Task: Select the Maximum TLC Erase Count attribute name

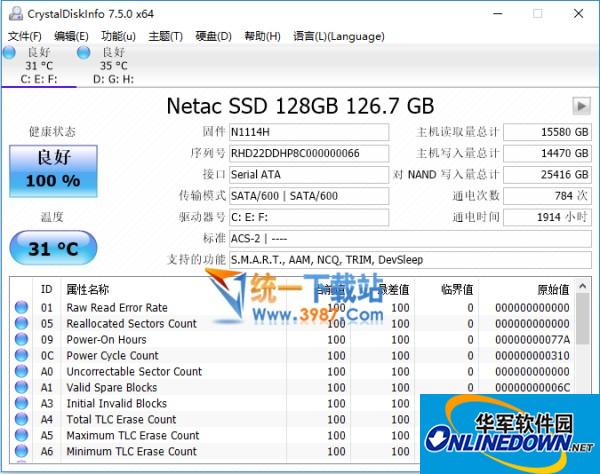Action: (133, 435)
